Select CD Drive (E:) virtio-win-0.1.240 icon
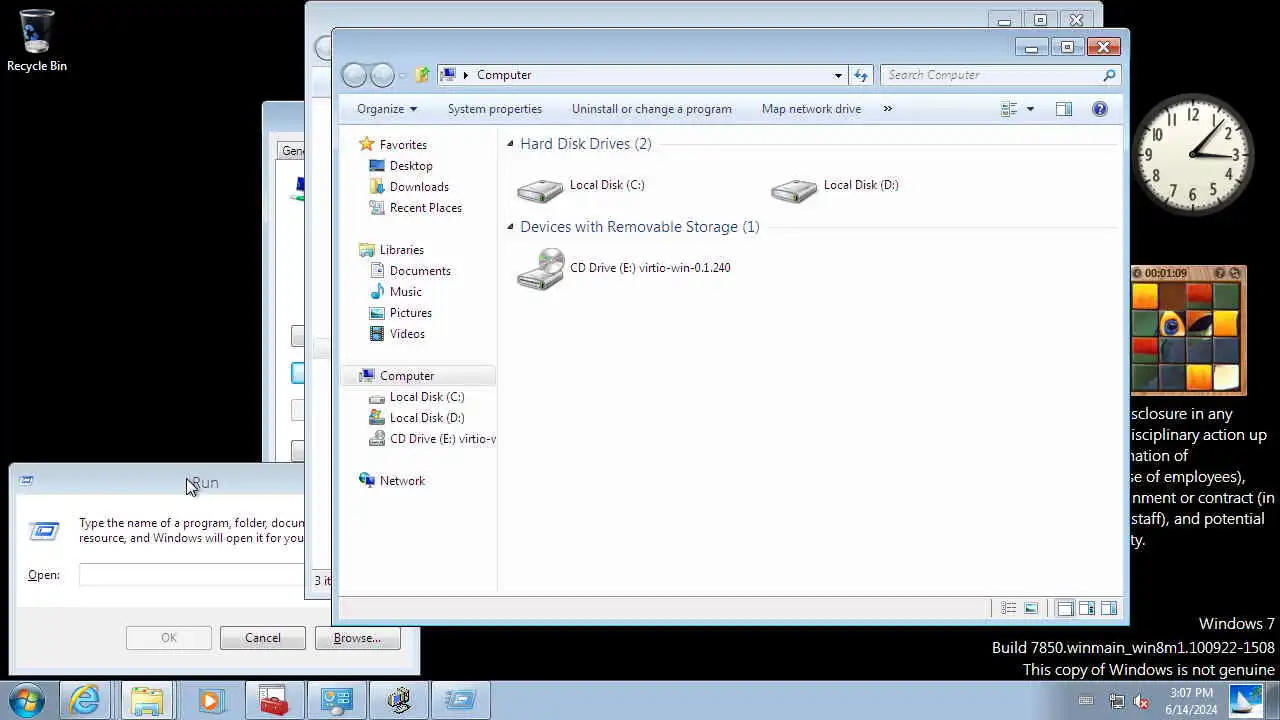The width and height of the screenshot is (1280, 720). pyautogui.click(x=540, y=269)
